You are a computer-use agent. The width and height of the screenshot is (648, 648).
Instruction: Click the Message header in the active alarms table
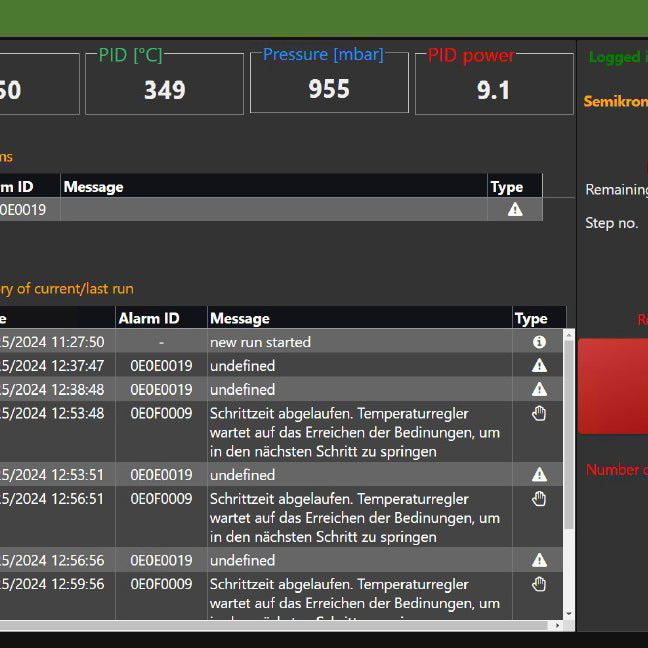click(93, 187)
